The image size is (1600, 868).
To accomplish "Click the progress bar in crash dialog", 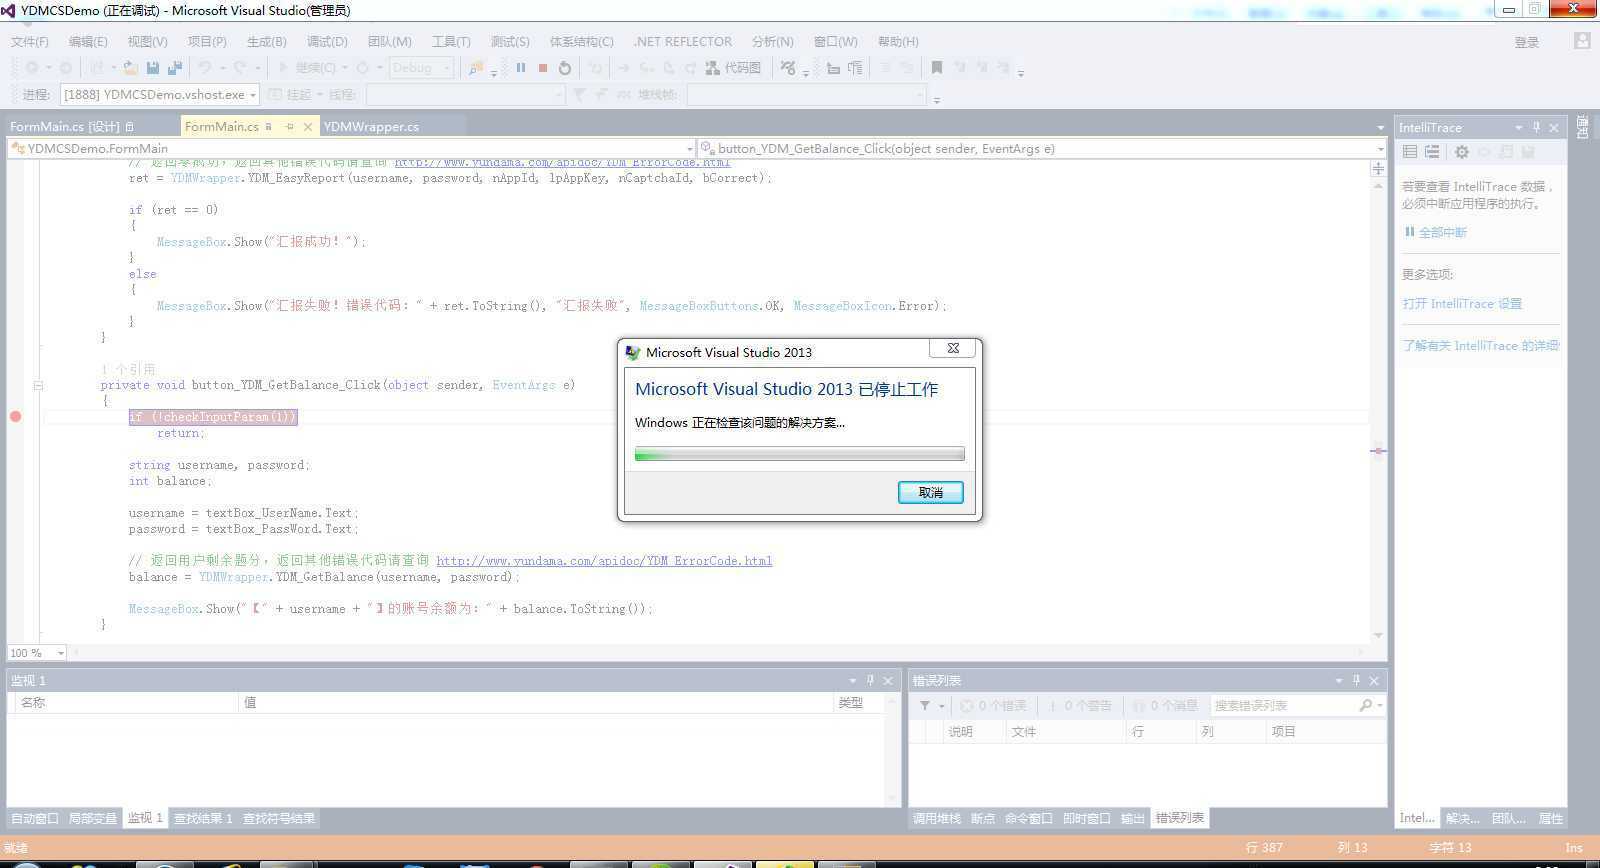I will [x=800, y=454].
